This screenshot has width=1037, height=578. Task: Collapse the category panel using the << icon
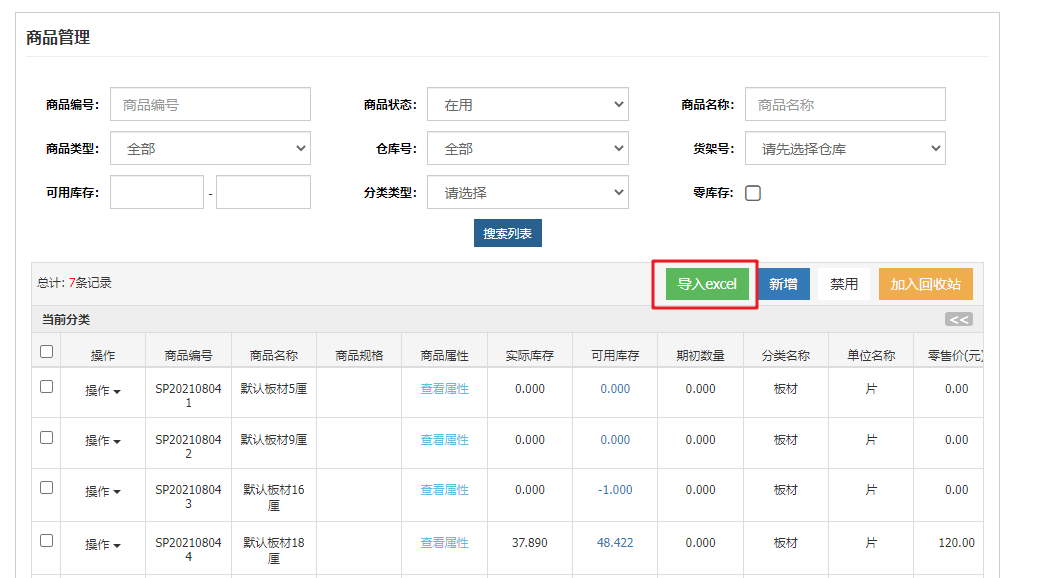click(958, 320)
